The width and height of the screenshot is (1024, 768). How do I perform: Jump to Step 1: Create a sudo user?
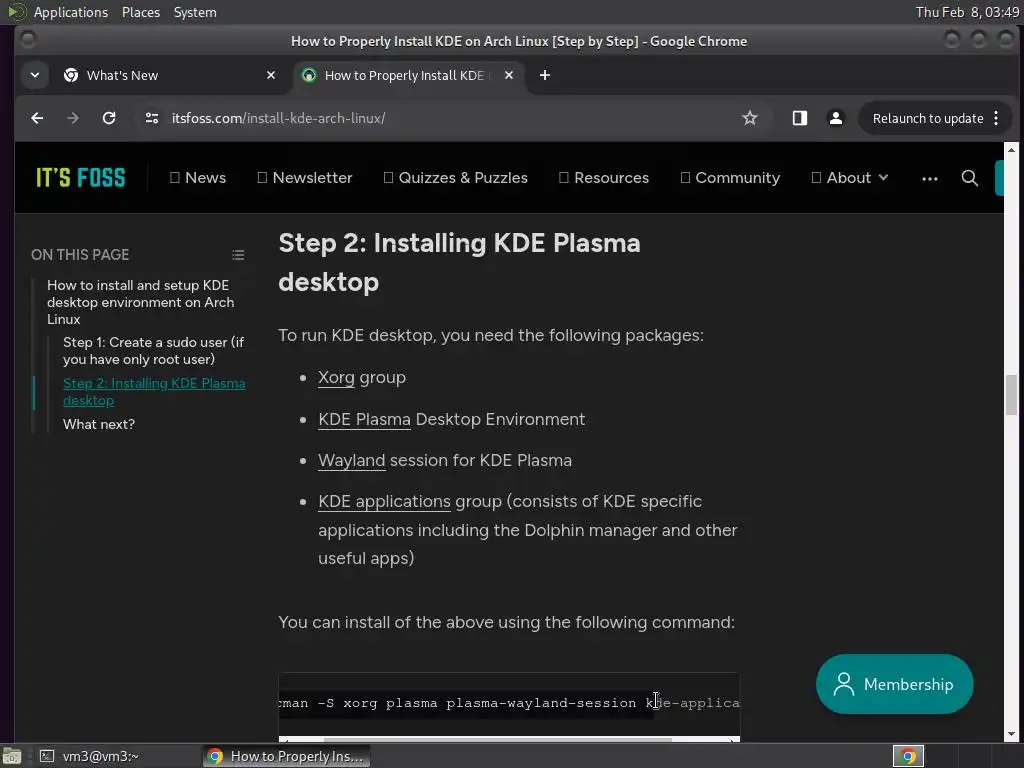pos(153,351)
